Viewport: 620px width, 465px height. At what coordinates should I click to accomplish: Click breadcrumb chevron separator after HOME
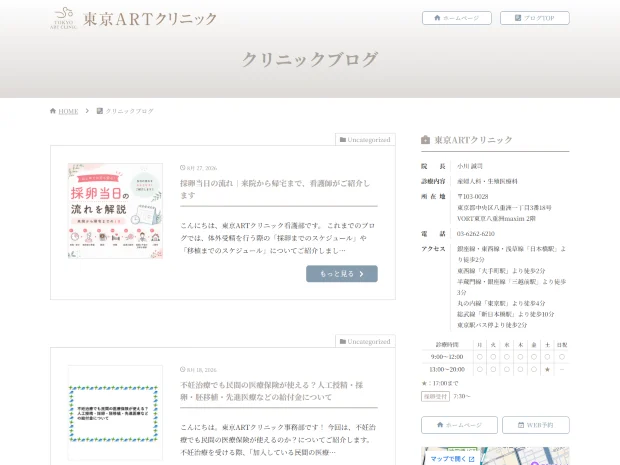coord(87,111)
